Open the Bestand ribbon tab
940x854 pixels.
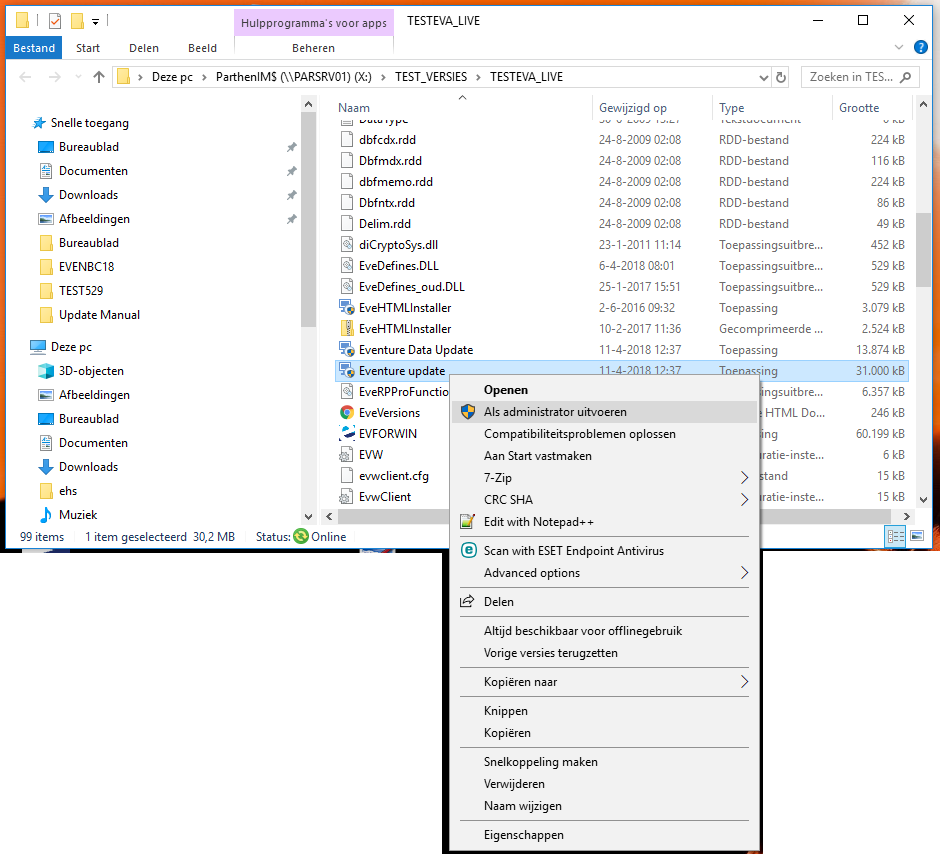pyautogui.click(x=34, y=48)
